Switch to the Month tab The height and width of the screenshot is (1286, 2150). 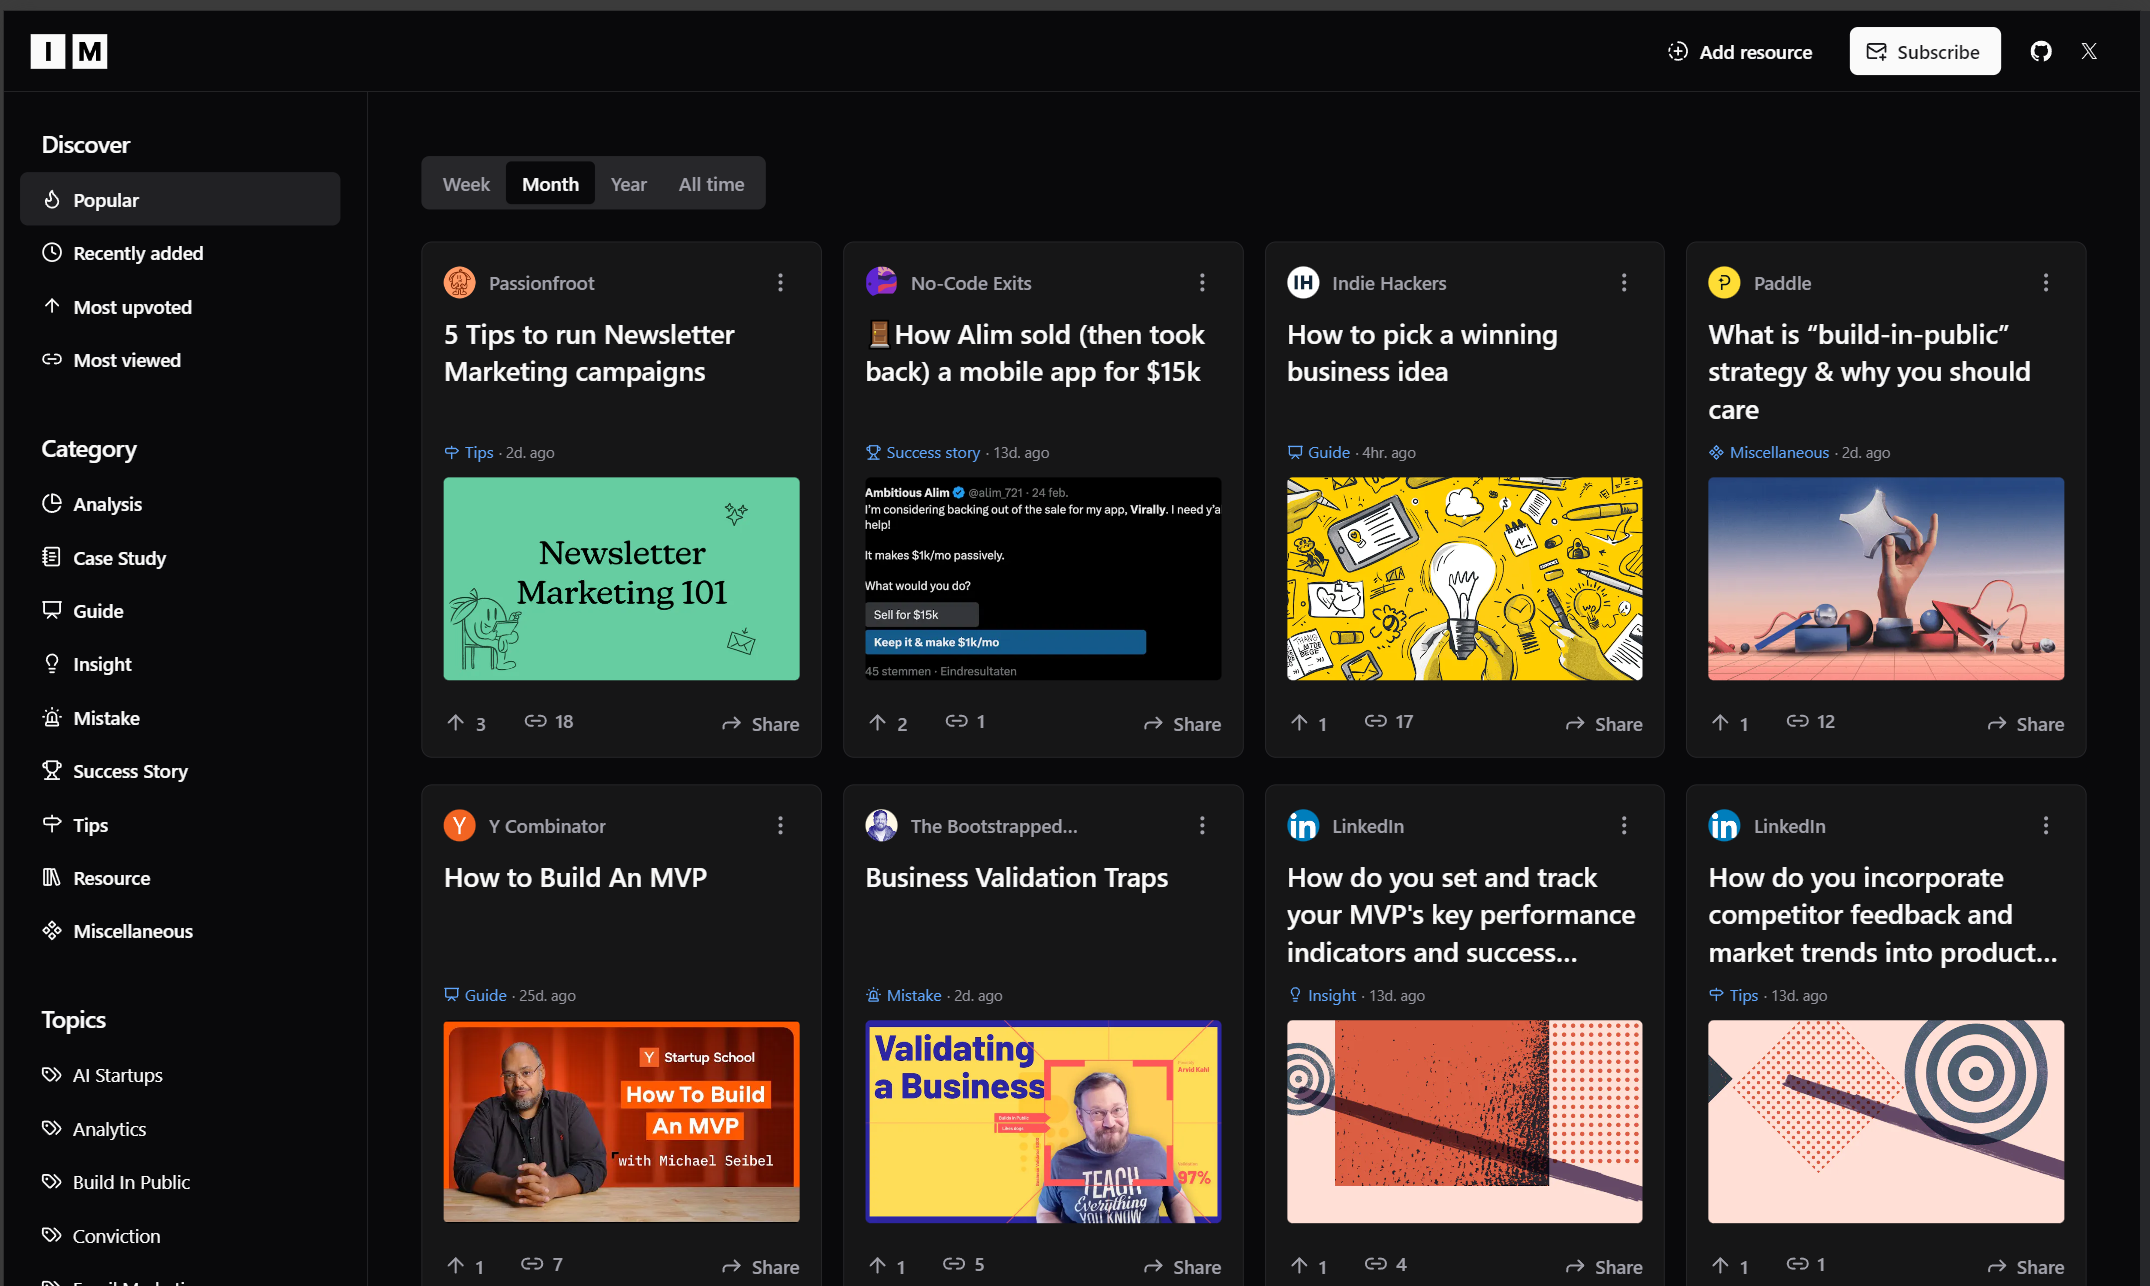click(550, 184)
